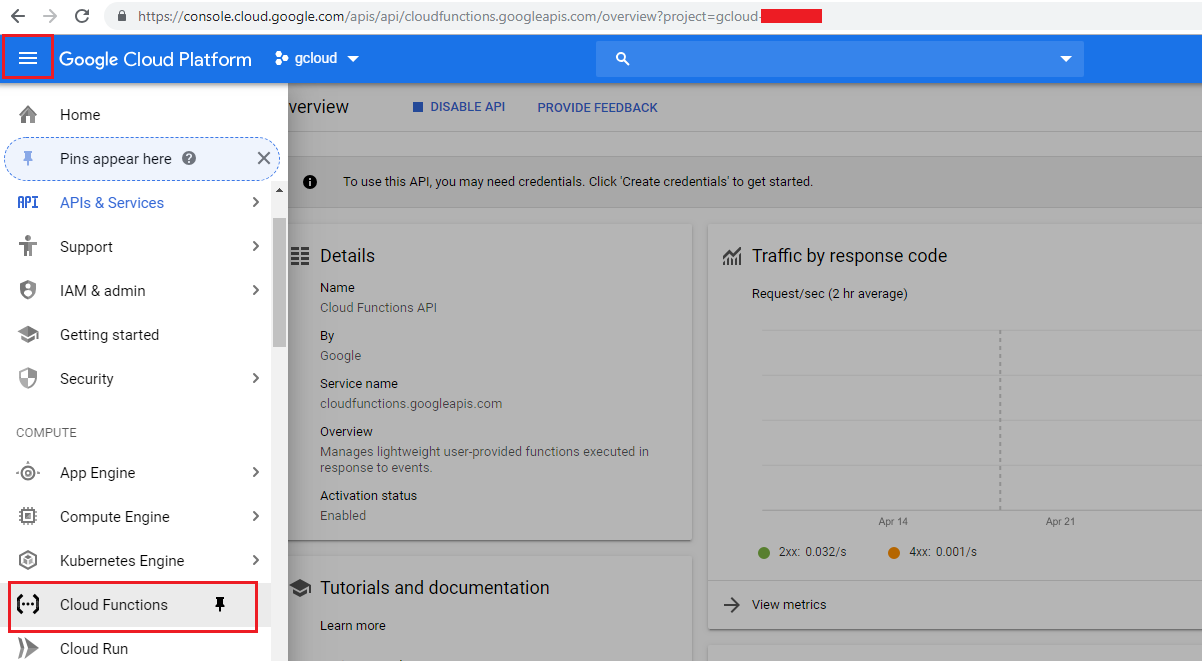Click inside the top search field
1202x661 pixels.
[x=840, y=59]
